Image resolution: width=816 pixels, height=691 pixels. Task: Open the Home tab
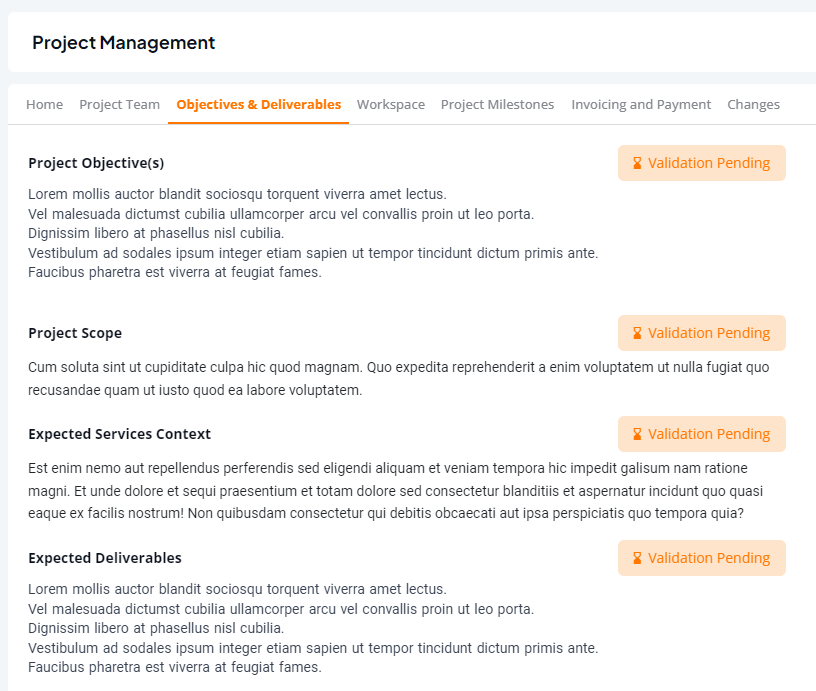click(x=45, y=105)
